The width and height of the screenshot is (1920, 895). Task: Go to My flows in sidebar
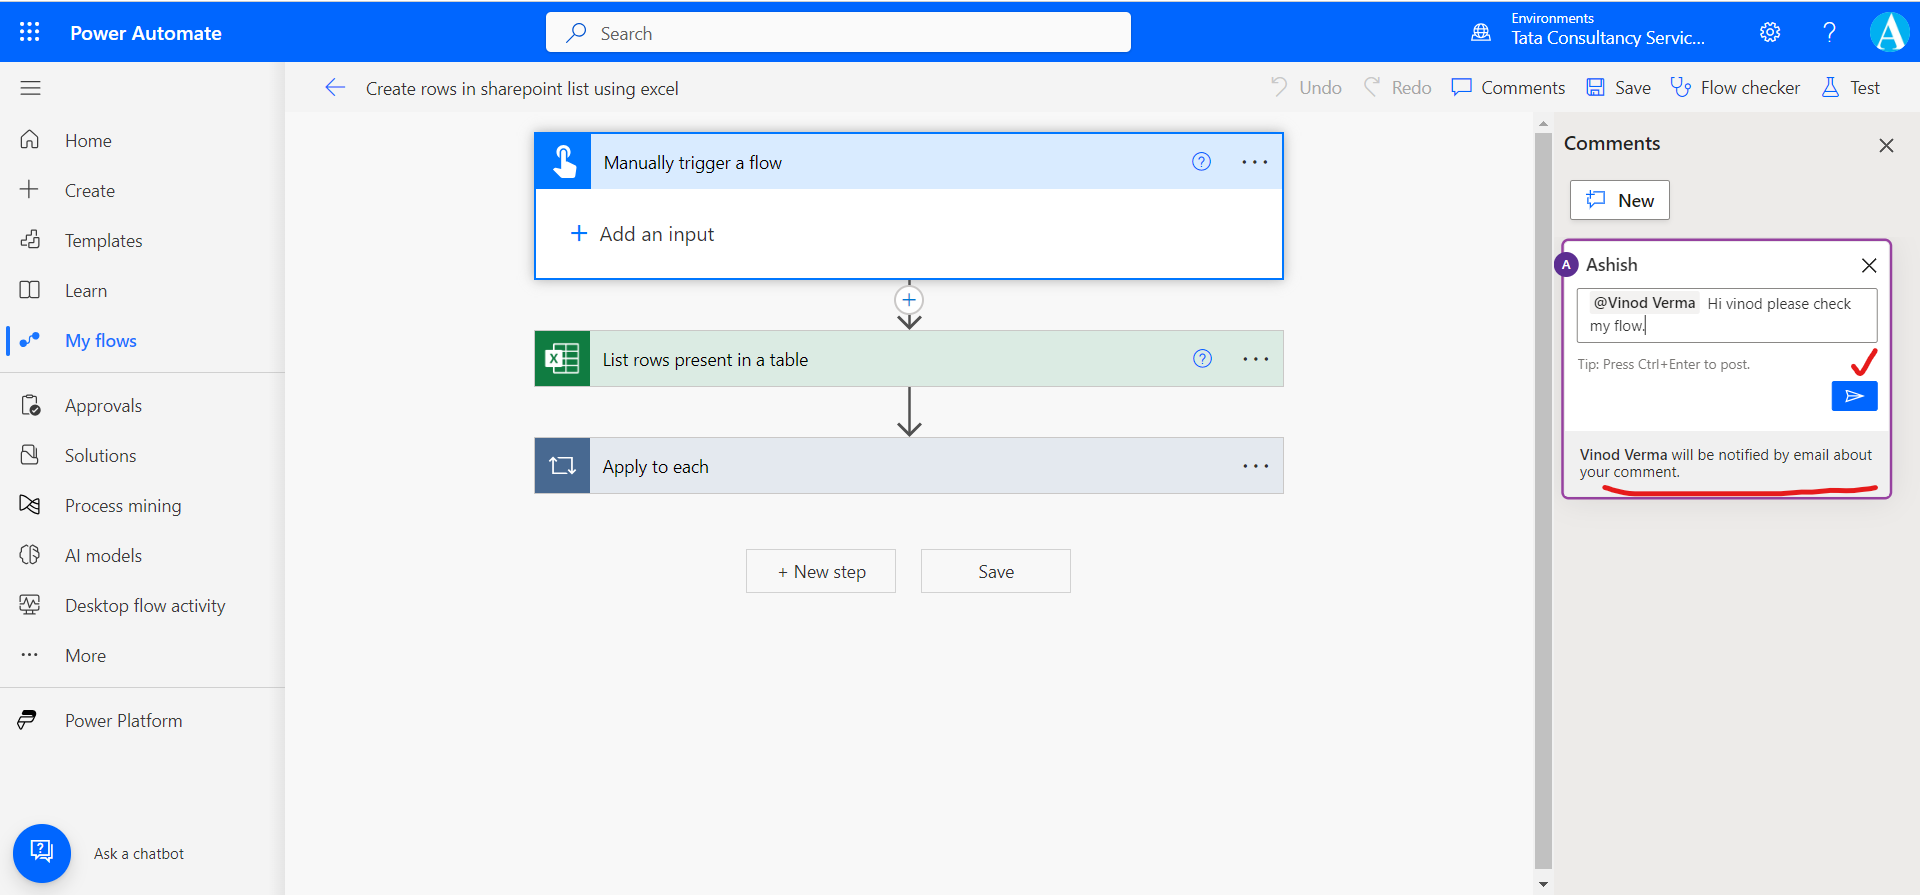click(100, 341)
